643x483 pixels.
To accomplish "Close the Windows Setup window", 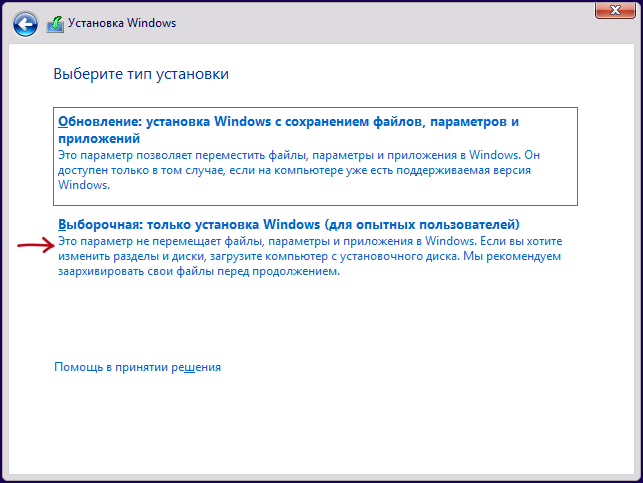I will 615,10.
